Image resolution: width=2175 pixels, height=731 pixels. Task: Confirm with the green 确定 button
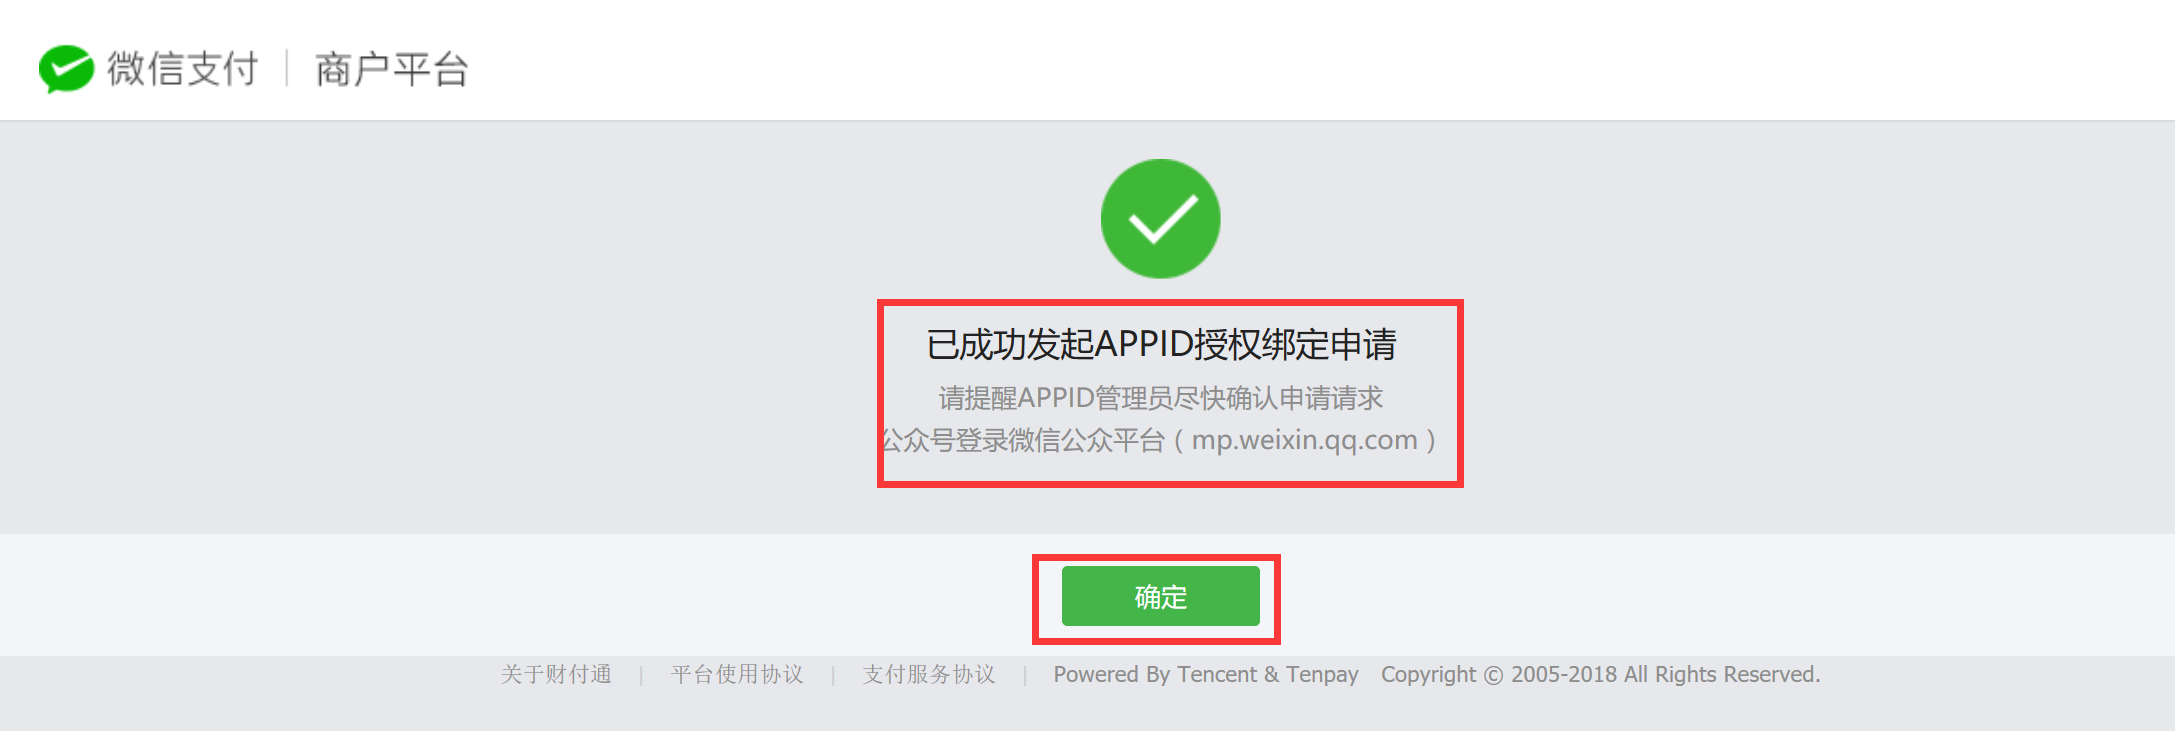tap(1160, 596)
